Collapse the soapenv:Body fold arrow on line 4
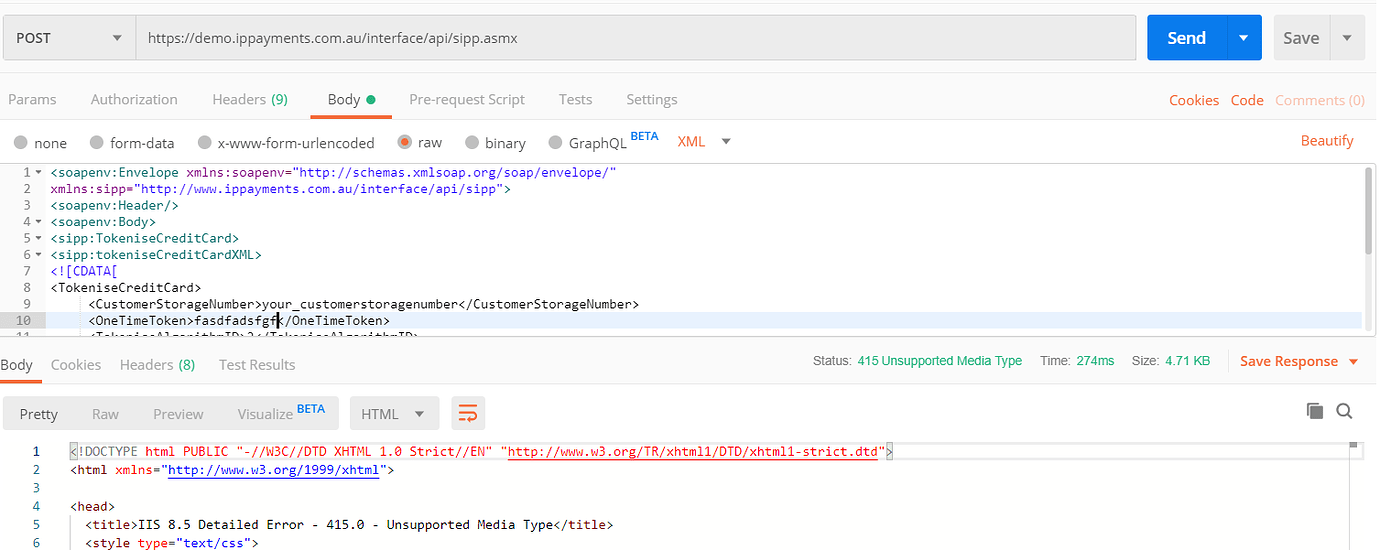The width and height of the screenshot is (1380, 550). 38,222
